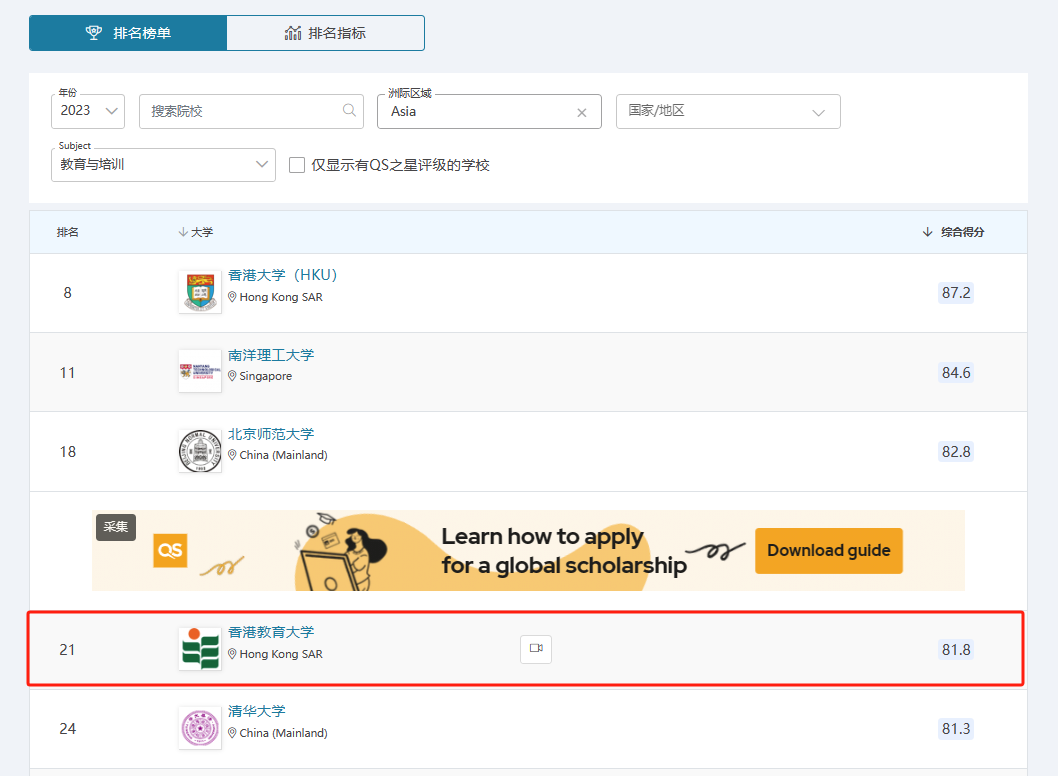1058x776 pixels.
Task: Click the 北京师范大学 seal logo
Action: click(x=200, y=451)
